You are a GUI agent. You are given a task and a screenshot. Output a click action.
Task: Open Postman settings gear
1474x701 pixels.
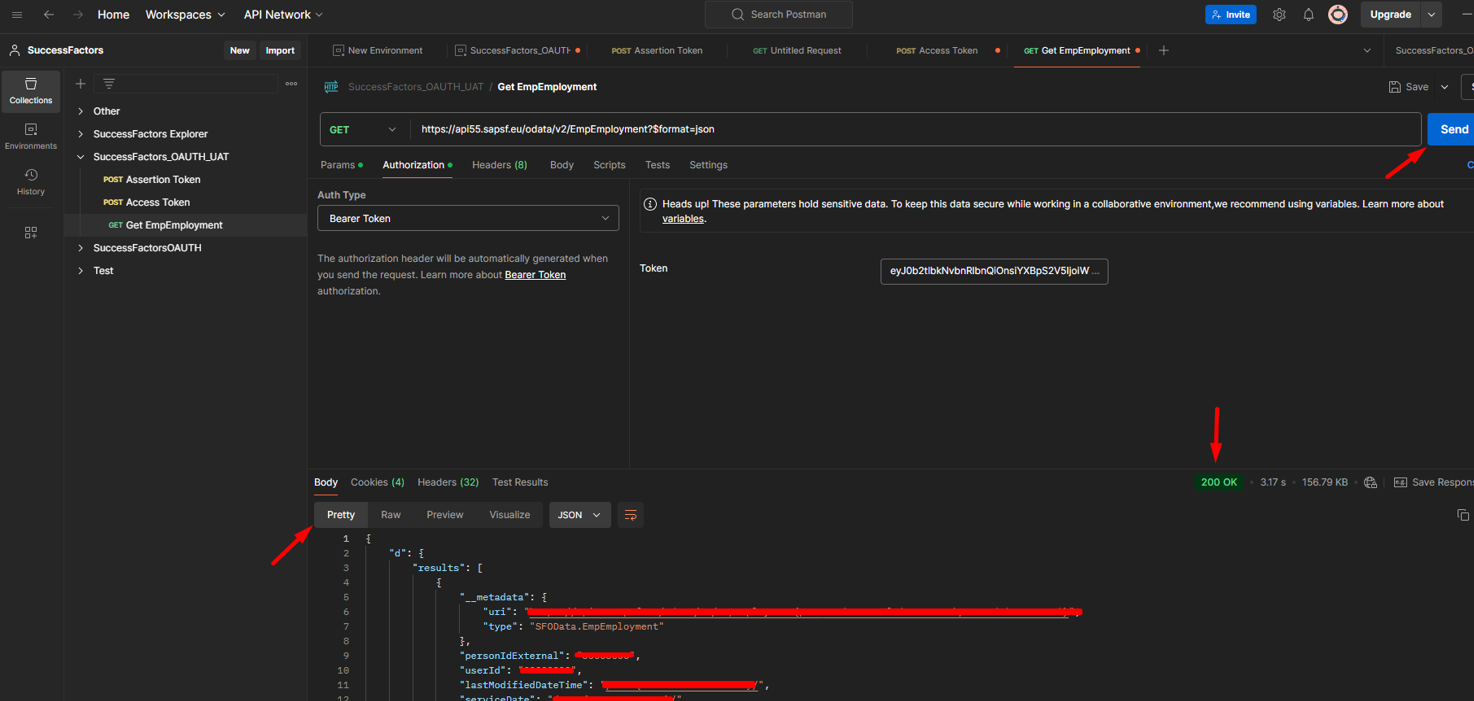tap(1279, 15)
